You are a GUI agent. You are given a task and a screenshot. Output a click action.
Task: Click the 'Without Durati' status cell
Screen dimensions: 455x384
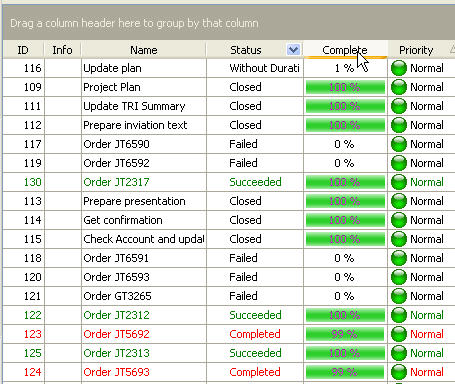click(x=255, y=68)
